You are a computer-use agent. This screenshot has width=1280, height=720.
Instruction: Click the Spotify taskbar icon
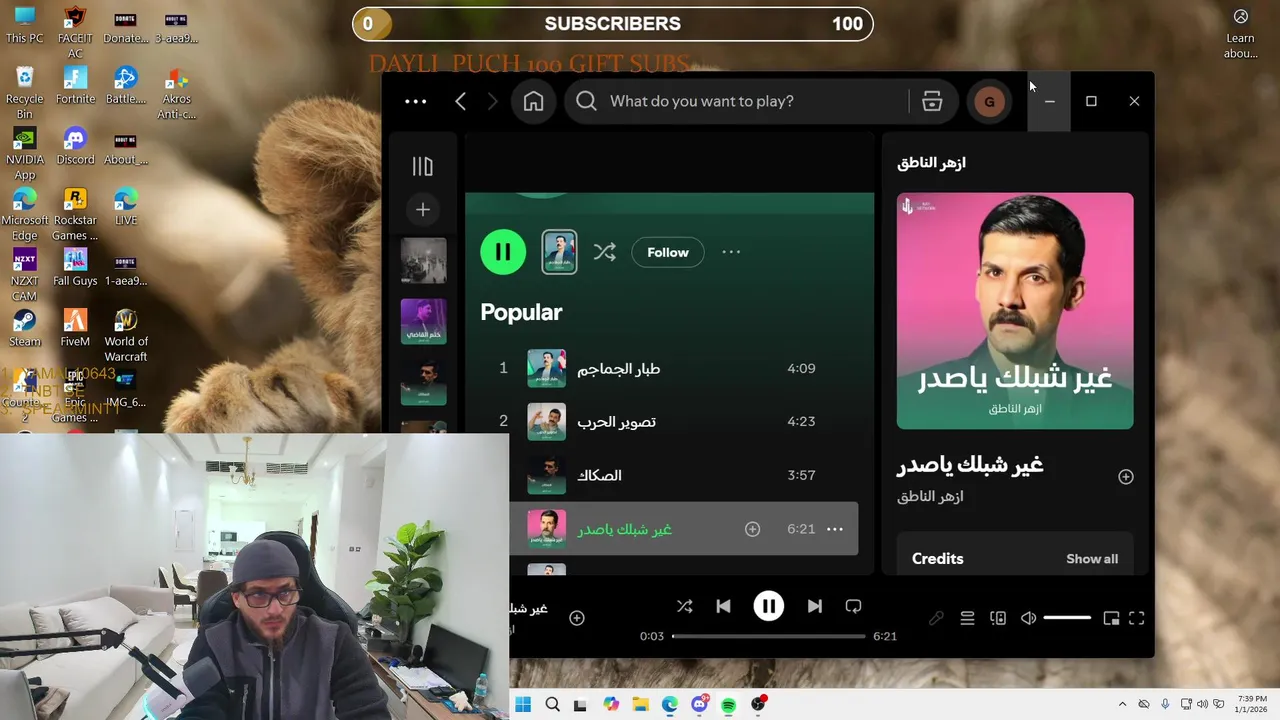(729, 705)
